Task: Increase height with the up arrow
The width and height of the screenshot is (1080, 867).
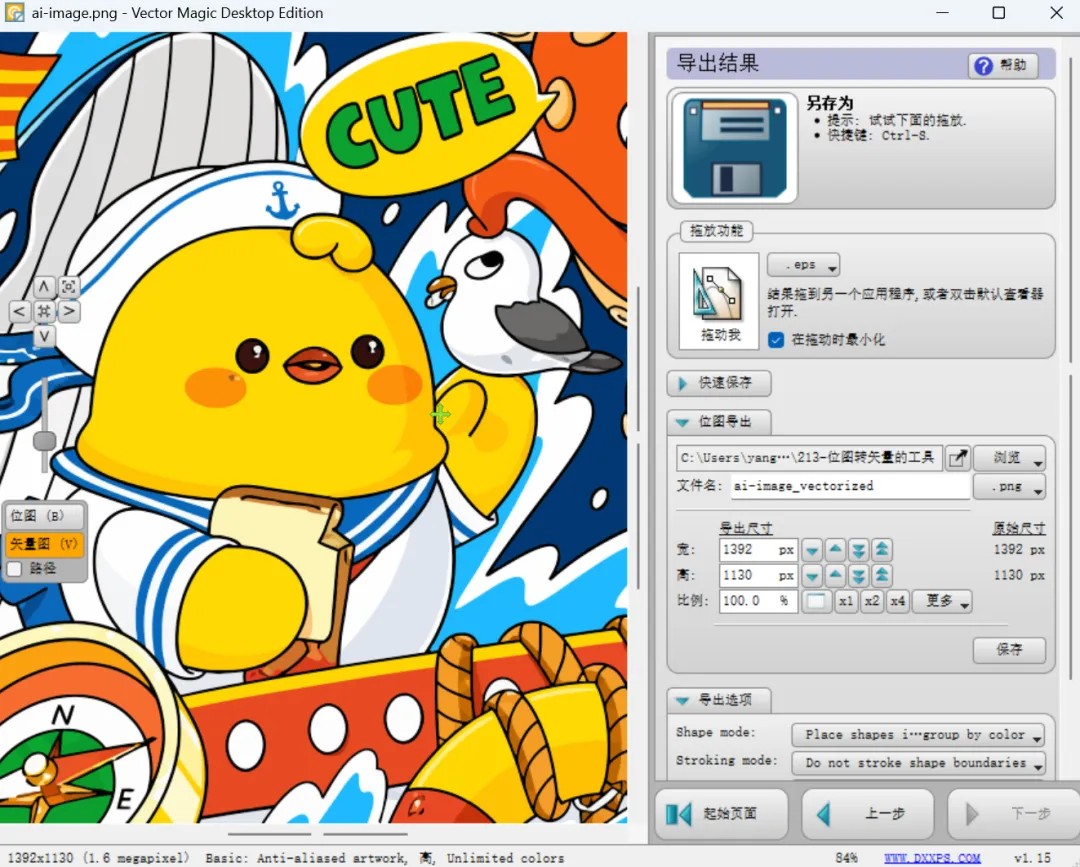Action: [x=835, y=575]
